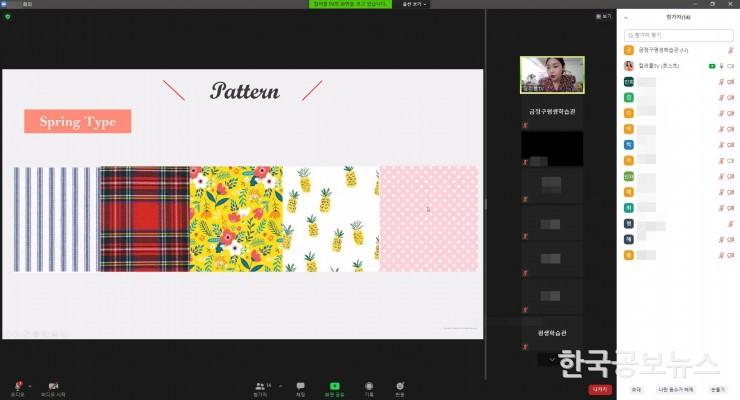Open the chat panel from the toolbar
The image size is (740, 400).
[x=300, y=389]
